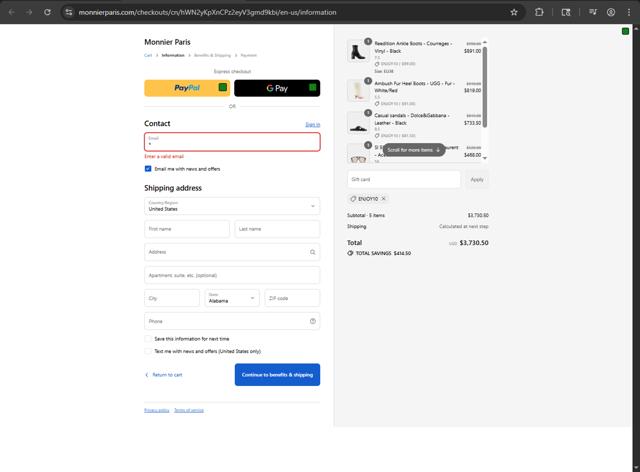Focus the Address field

click(x=232, y=252)
